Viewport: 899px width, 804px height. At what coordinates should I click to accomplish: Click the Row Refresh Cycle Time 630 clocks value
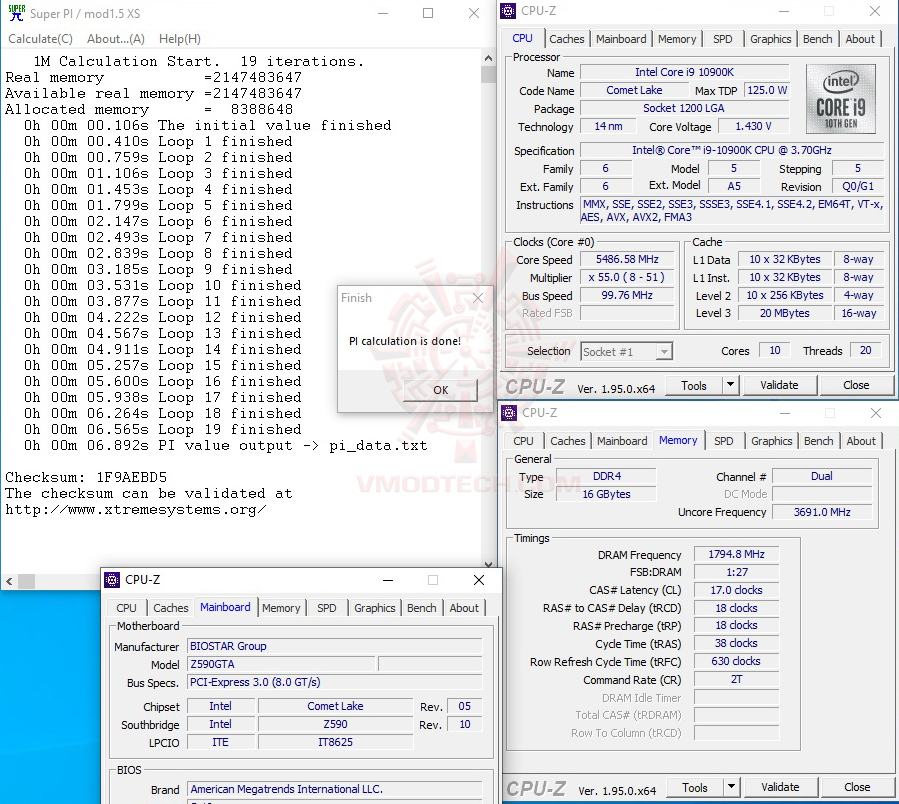(736, 661)
